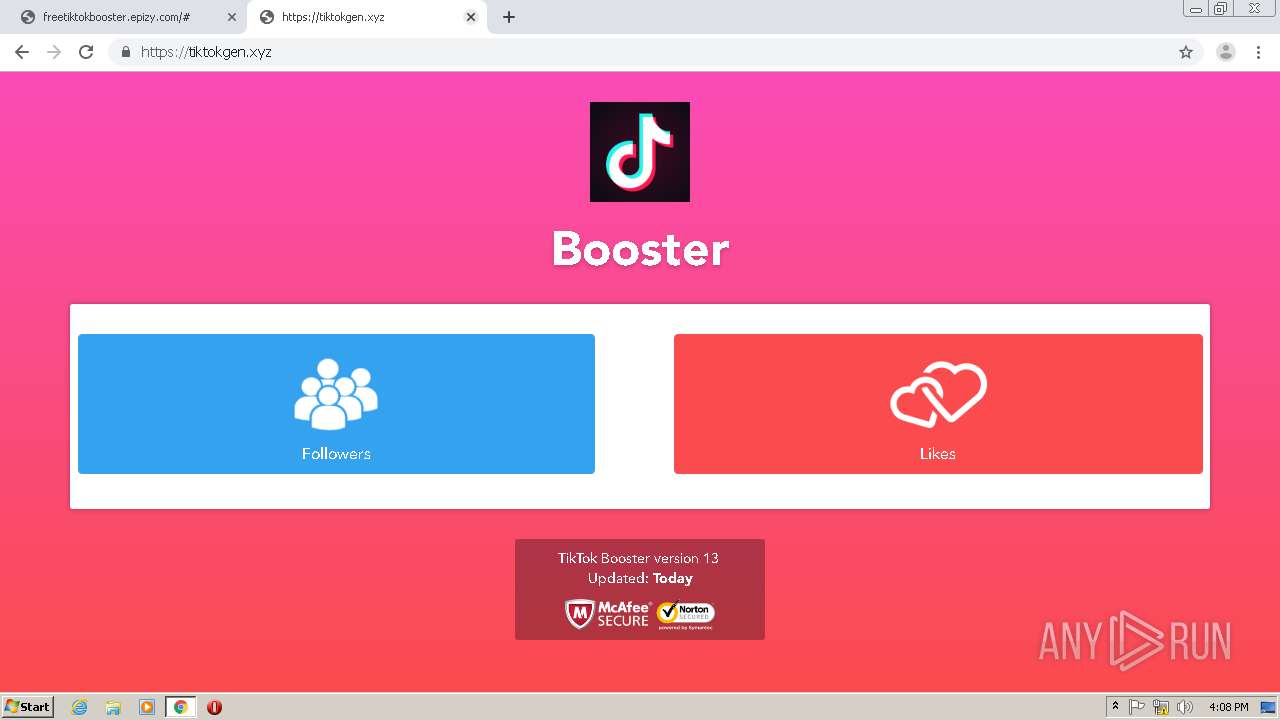Go back to the previous page
The height and width of the screenshot is (720, 1280).
point(22,52)
